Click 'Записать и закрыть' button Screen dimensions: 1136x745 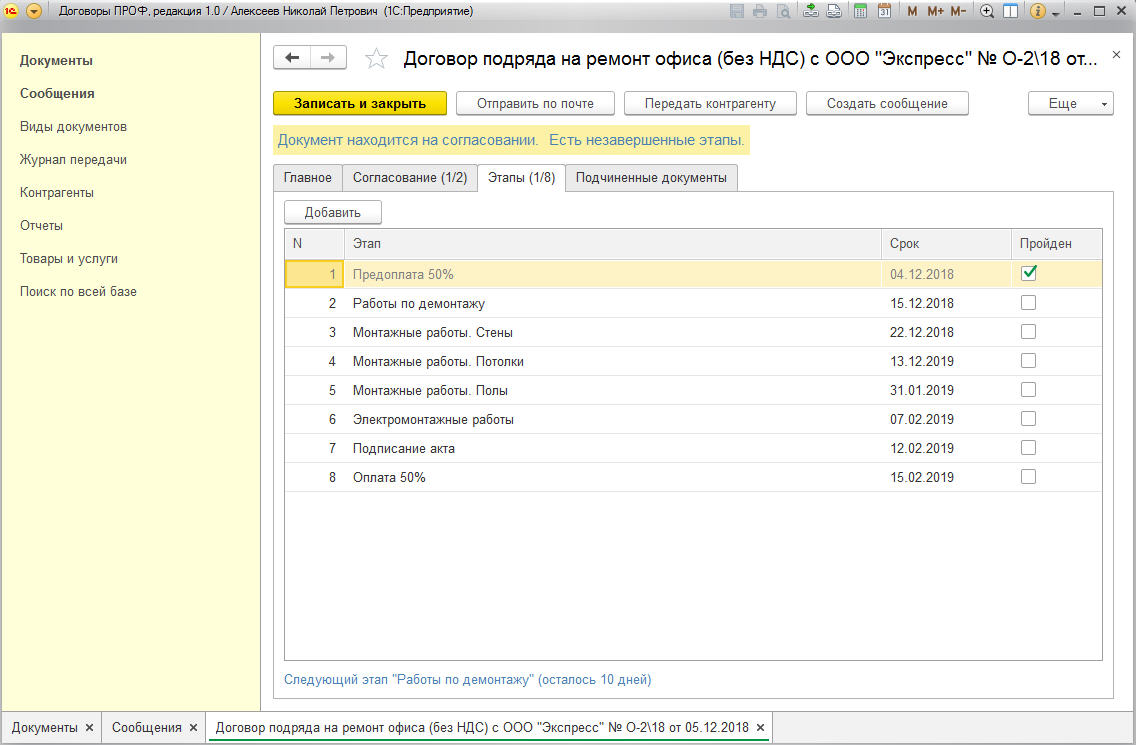coord(360,104)
